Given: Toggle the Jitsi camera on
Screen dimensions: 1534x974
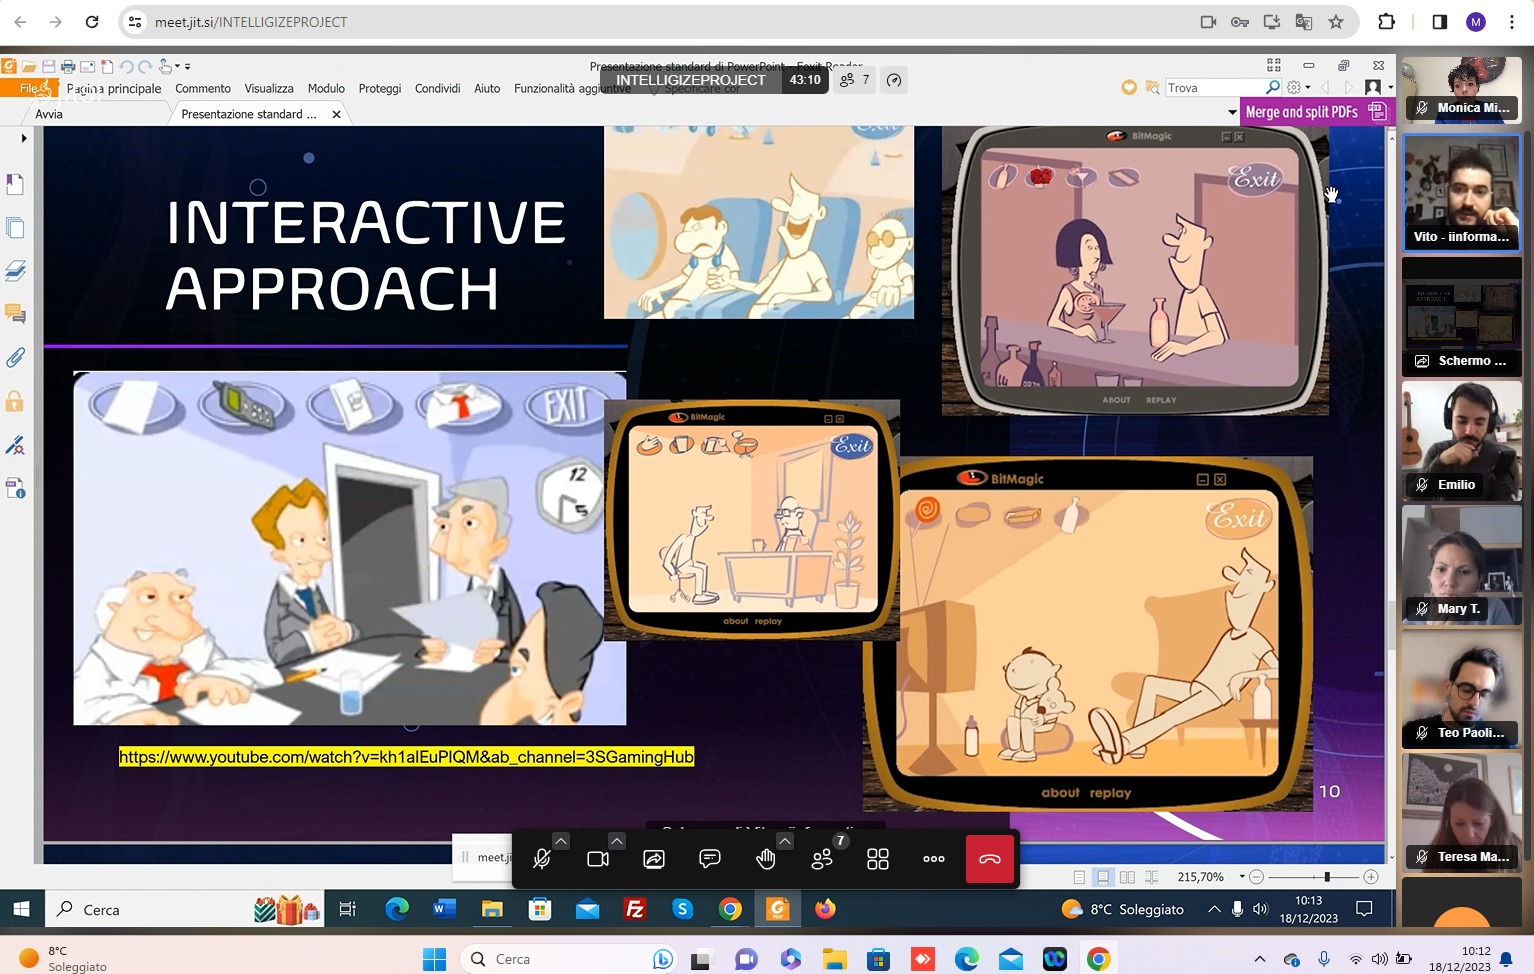Looking at the screenshot, I should coord(598,859).
